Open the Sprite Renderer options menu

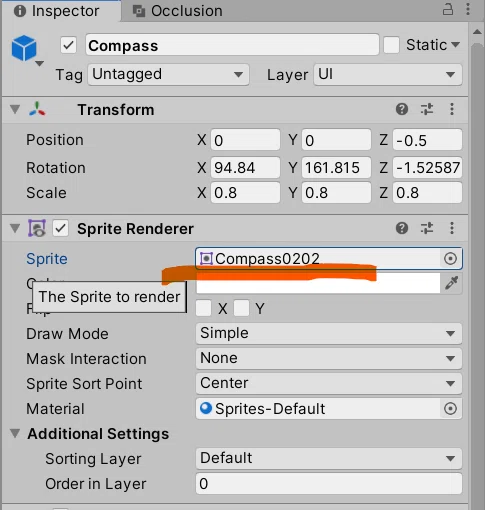point(452,228)
